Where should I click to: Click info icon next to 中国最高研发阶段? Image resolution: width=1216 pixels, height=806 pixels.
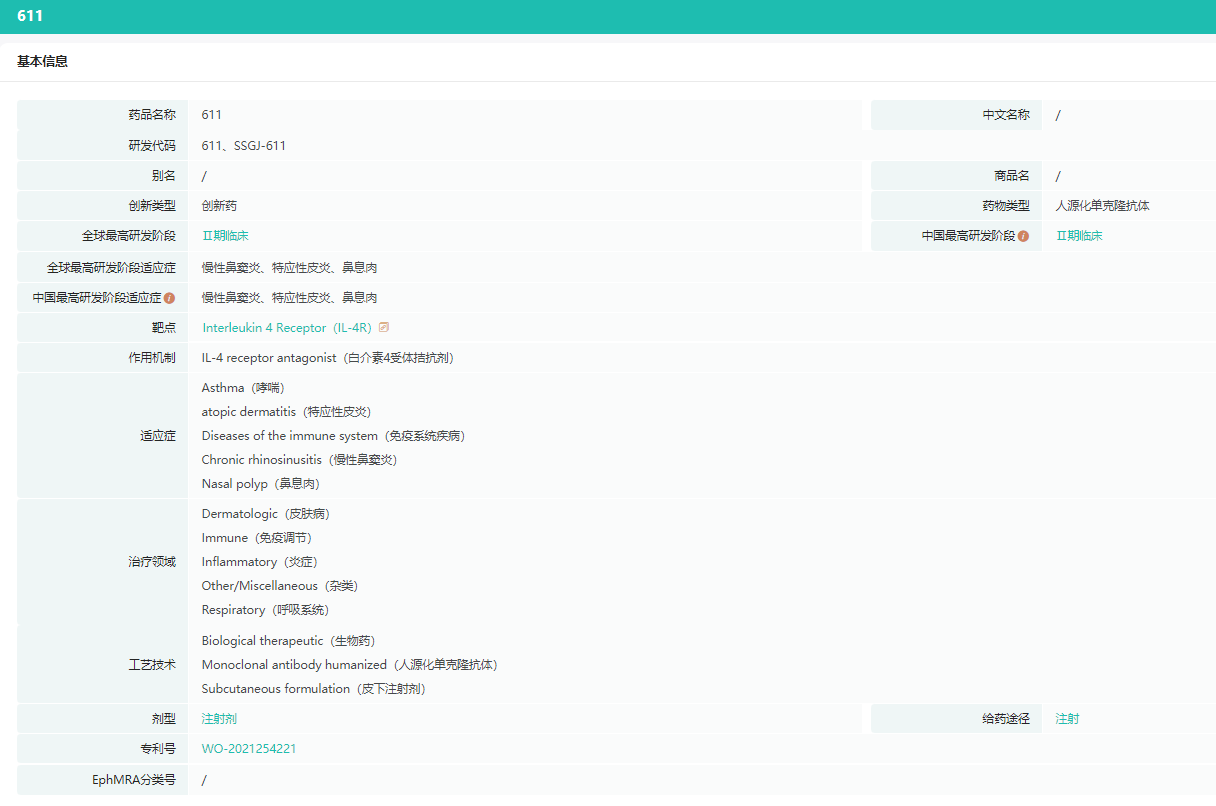coord(1023,236)
